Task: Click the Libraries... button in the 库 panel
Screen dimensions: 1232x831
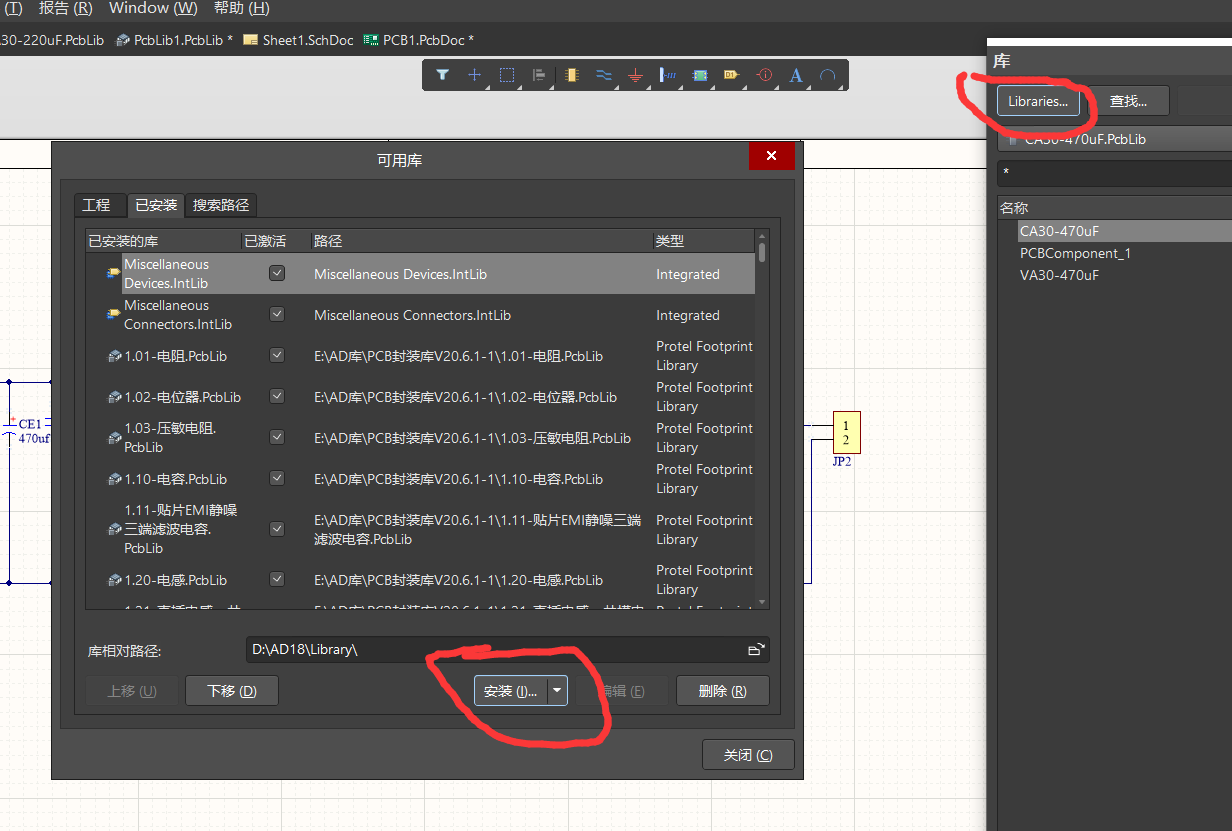Action: [x=1039, y=100]
